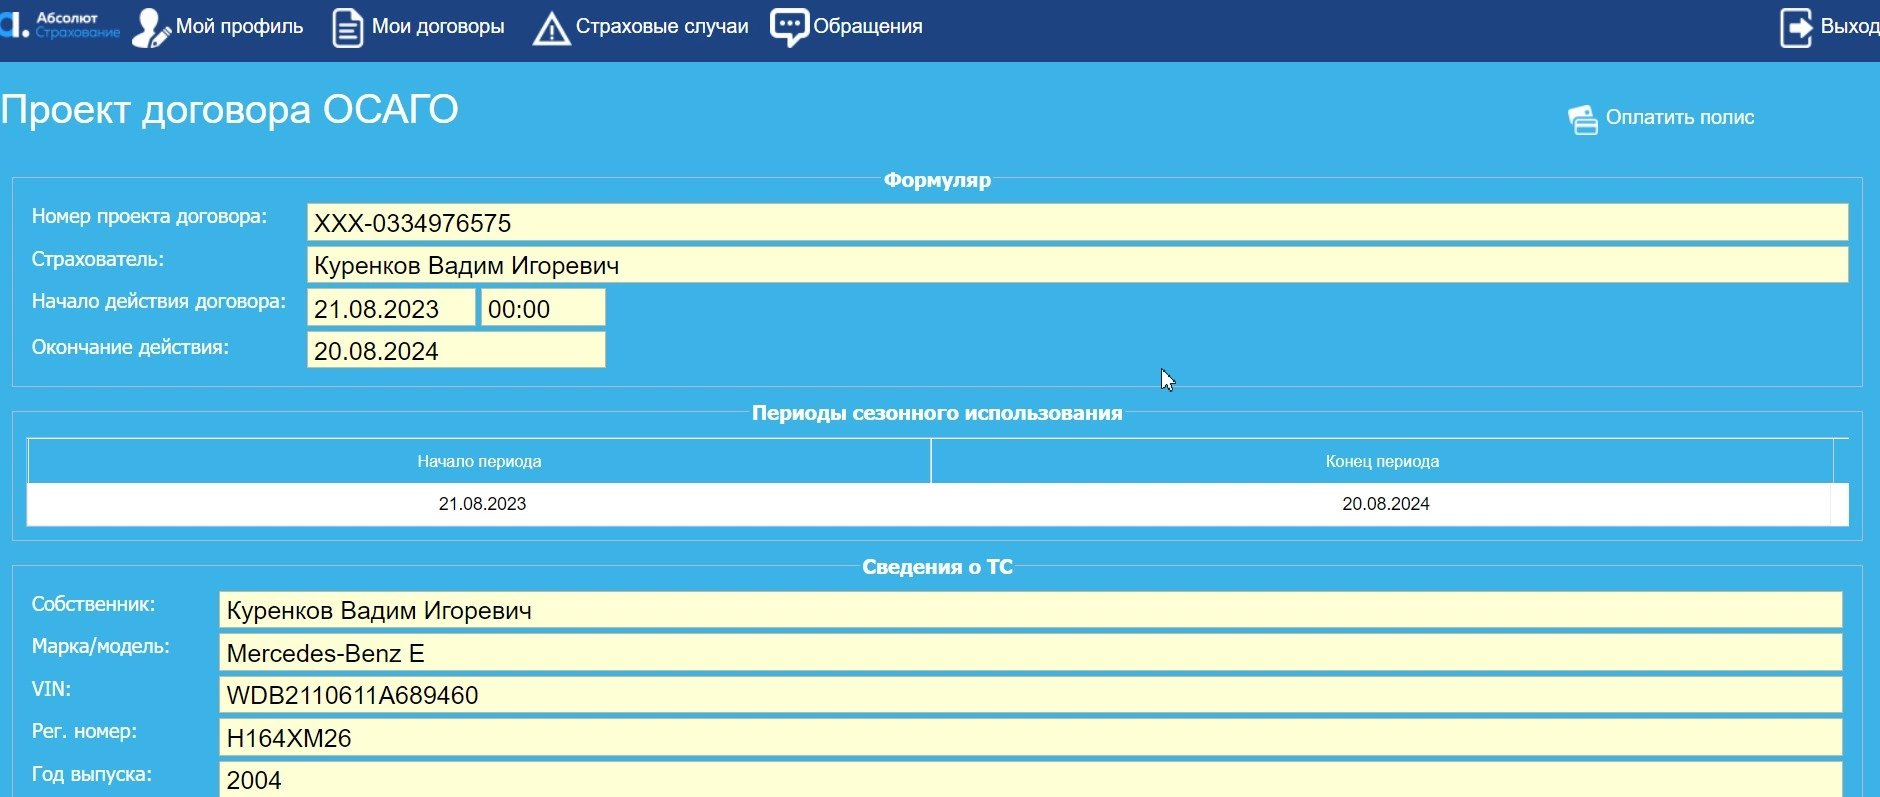The image size is (1880, 797).
Task: Click the Выход exit arrow icon
Action: [x=1796, y=27]
